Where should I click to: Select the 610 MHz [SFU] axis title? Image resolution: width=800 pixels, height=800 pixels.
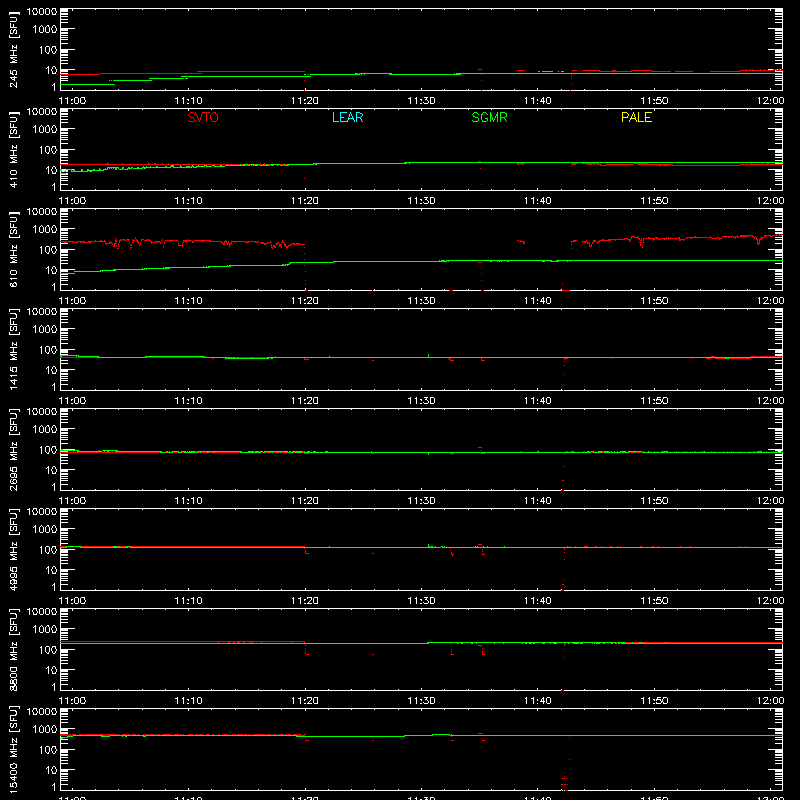(14, 249)
